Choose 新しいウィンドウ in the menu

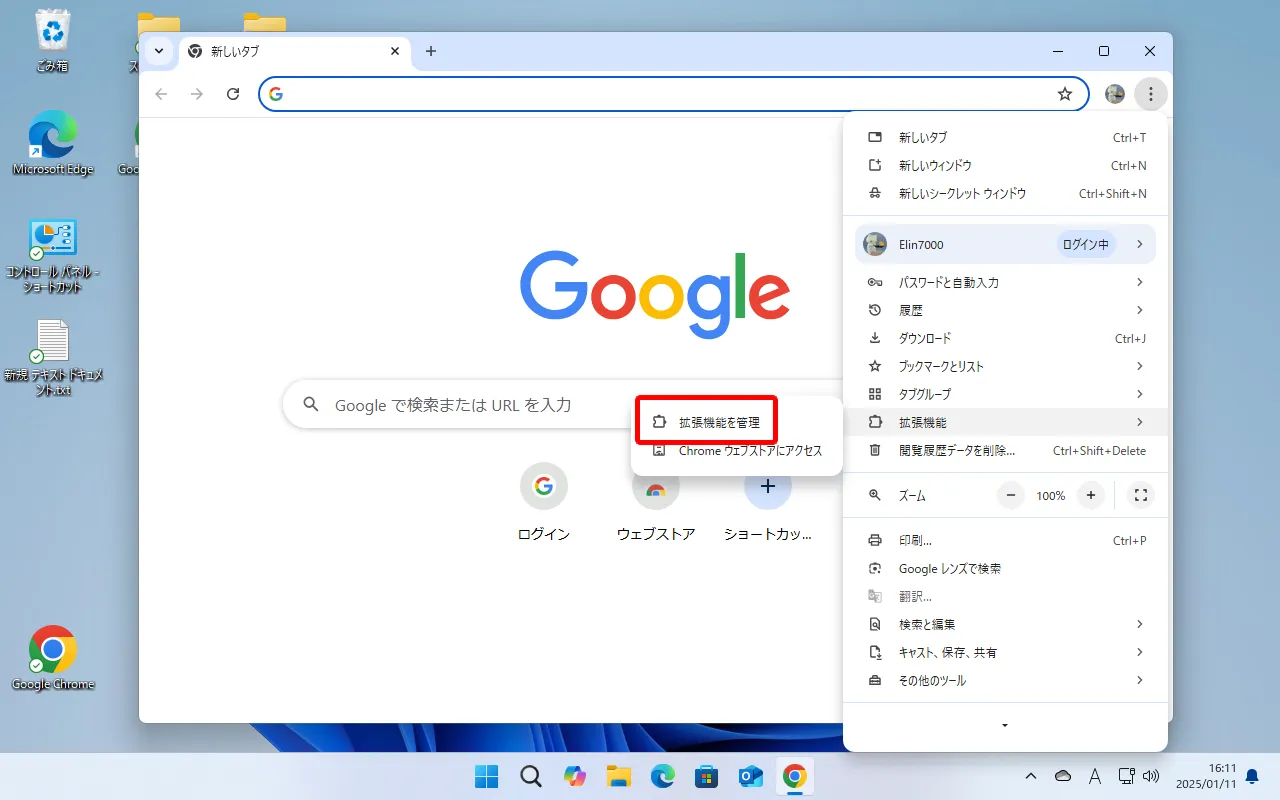(x=1005, y=165)
